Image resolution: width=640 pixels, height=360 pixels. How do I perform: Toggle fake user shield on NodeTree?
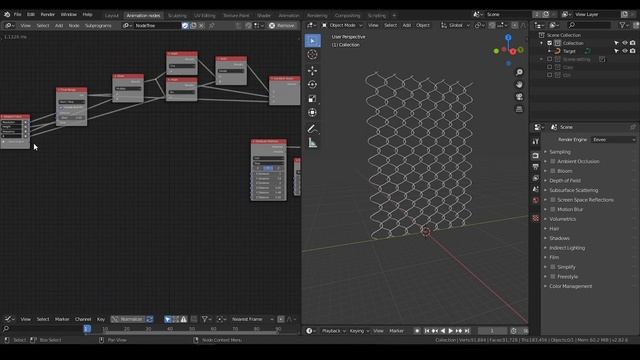pos(185,25)
